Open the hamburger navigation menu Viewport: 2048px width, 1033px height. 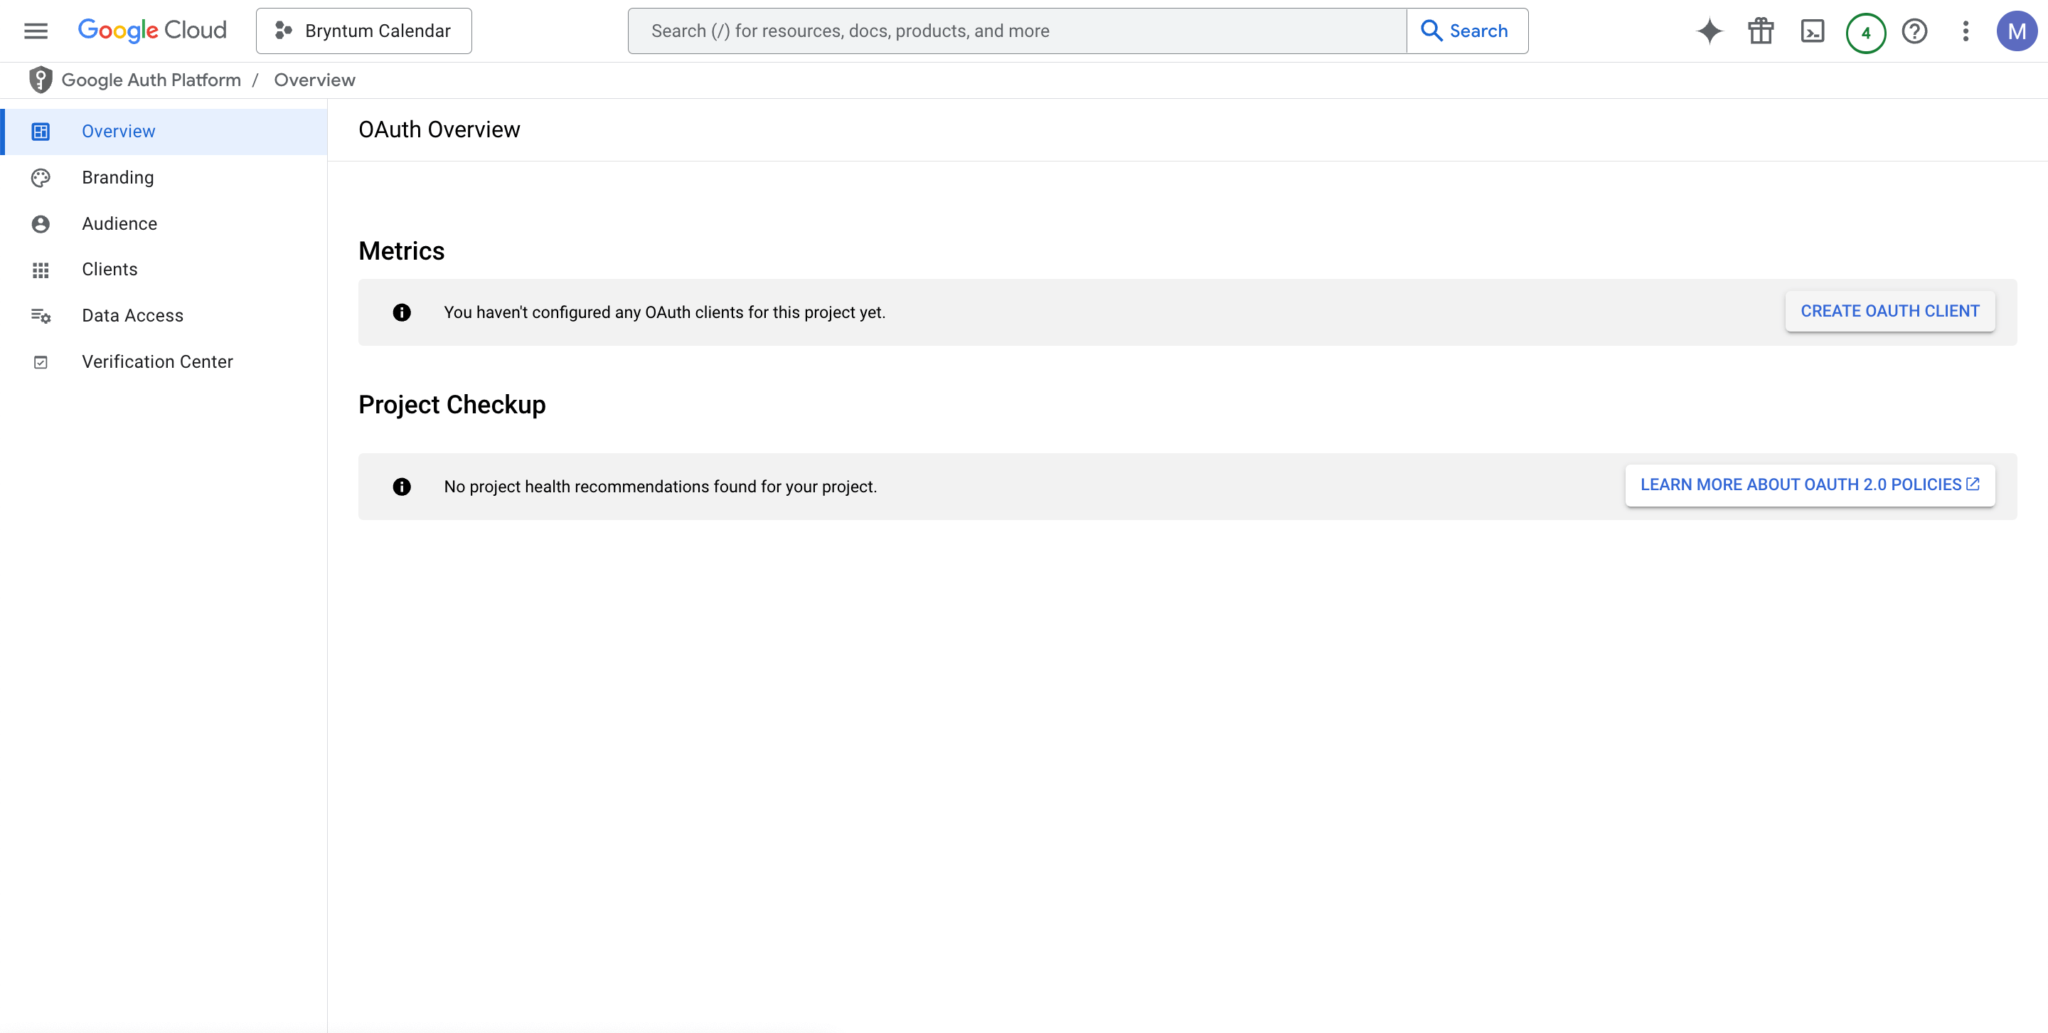click(x=36, y=31)
